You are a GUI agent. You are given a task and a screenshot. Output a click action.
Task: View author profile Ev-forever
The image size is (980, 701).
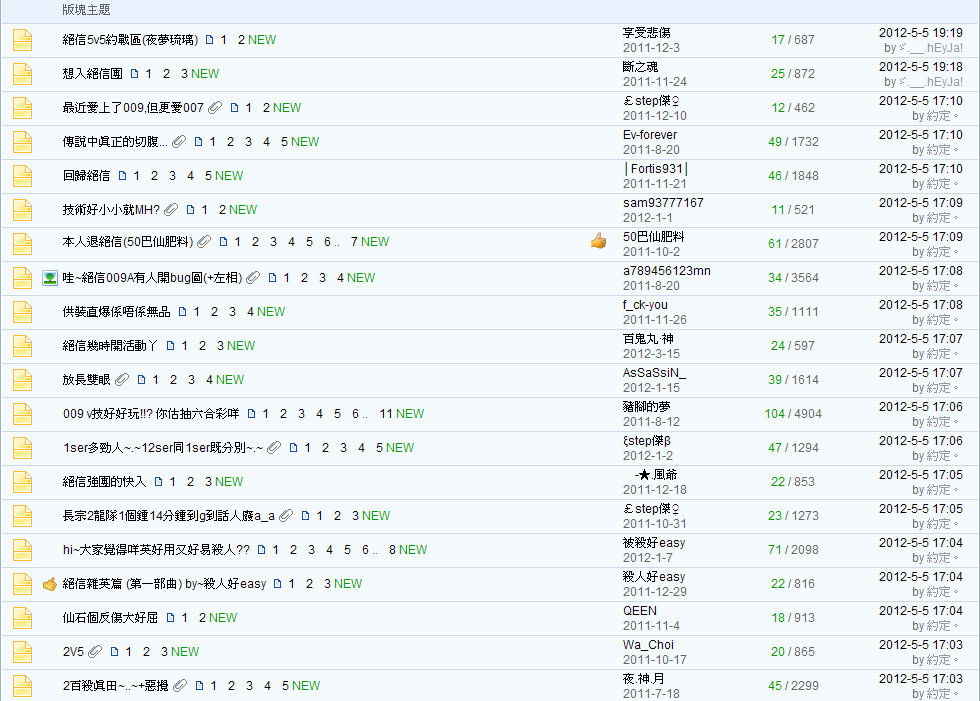(649, 135)
